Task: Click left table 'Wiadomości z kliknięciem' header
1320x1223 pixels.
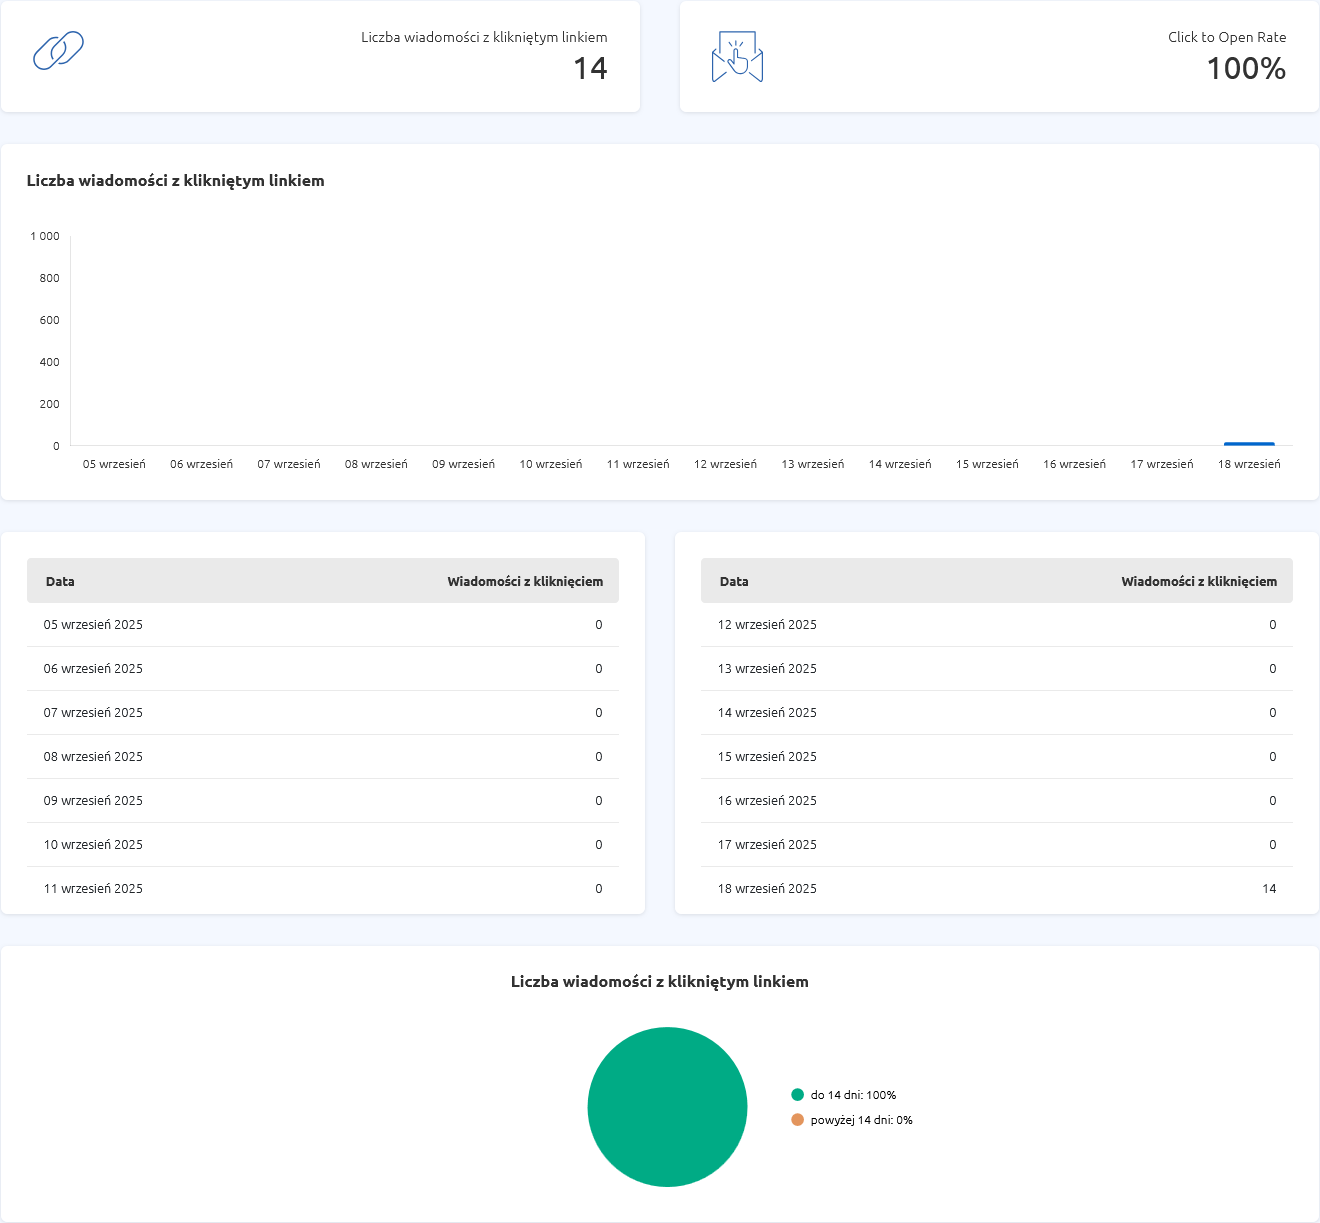Action: click(x=525, y=581)
